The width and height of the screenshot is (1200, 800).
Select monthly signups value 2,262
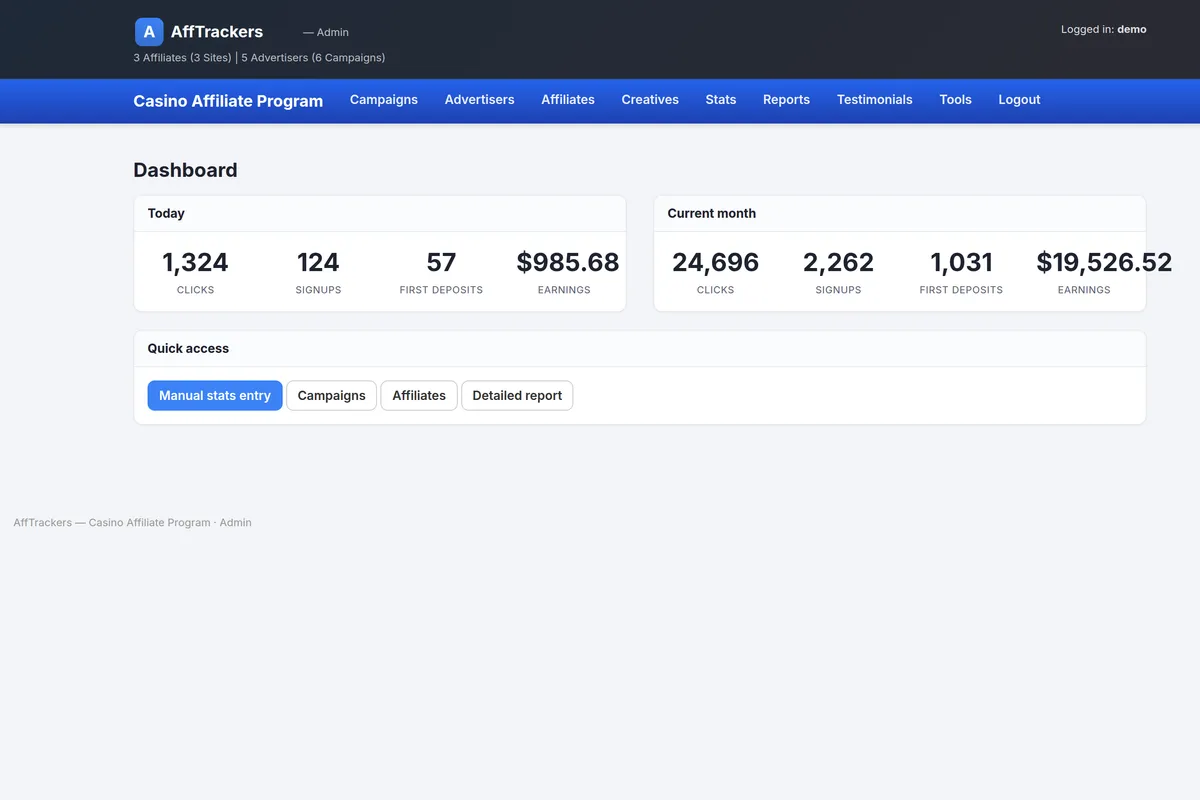pos(838,262)
